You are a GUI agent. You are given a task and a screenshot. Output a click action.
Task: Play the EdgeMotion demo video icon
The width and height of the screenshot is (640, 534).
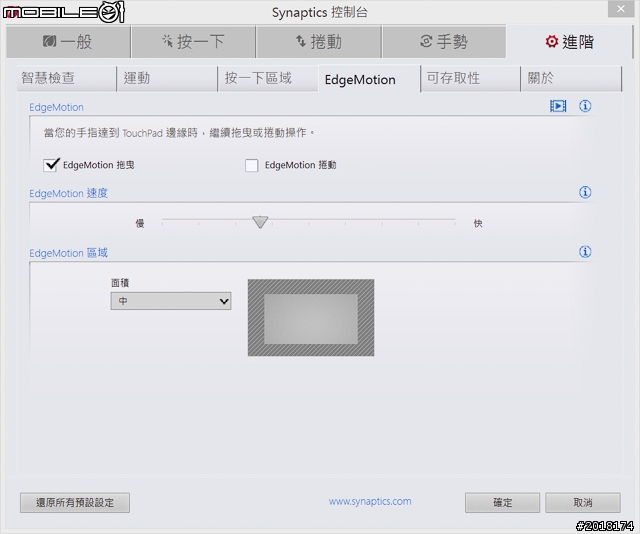coord(558,106)
